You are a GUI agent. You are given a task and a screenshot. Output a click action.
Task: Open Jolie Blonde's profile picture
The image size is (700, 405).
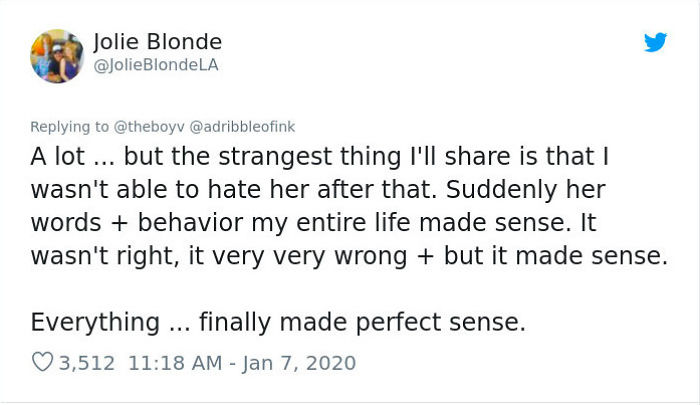click(56, 54)
